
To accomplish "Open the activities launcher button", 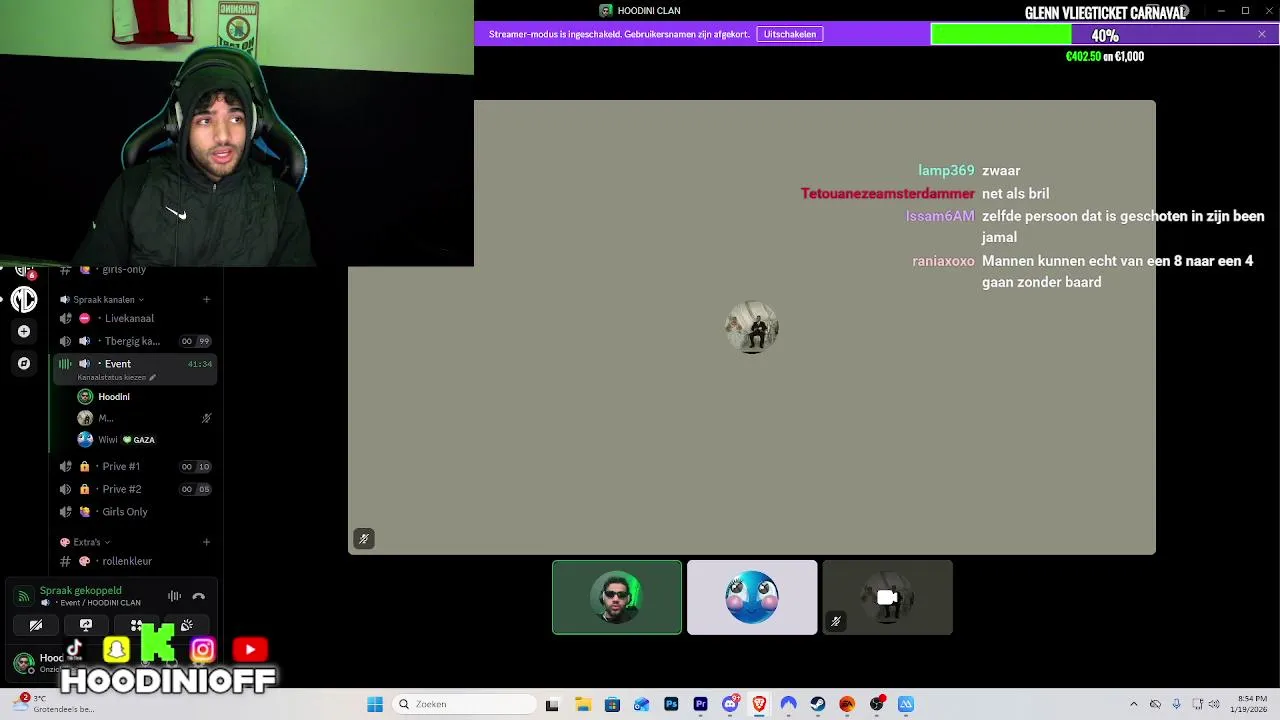I will 136,625.
